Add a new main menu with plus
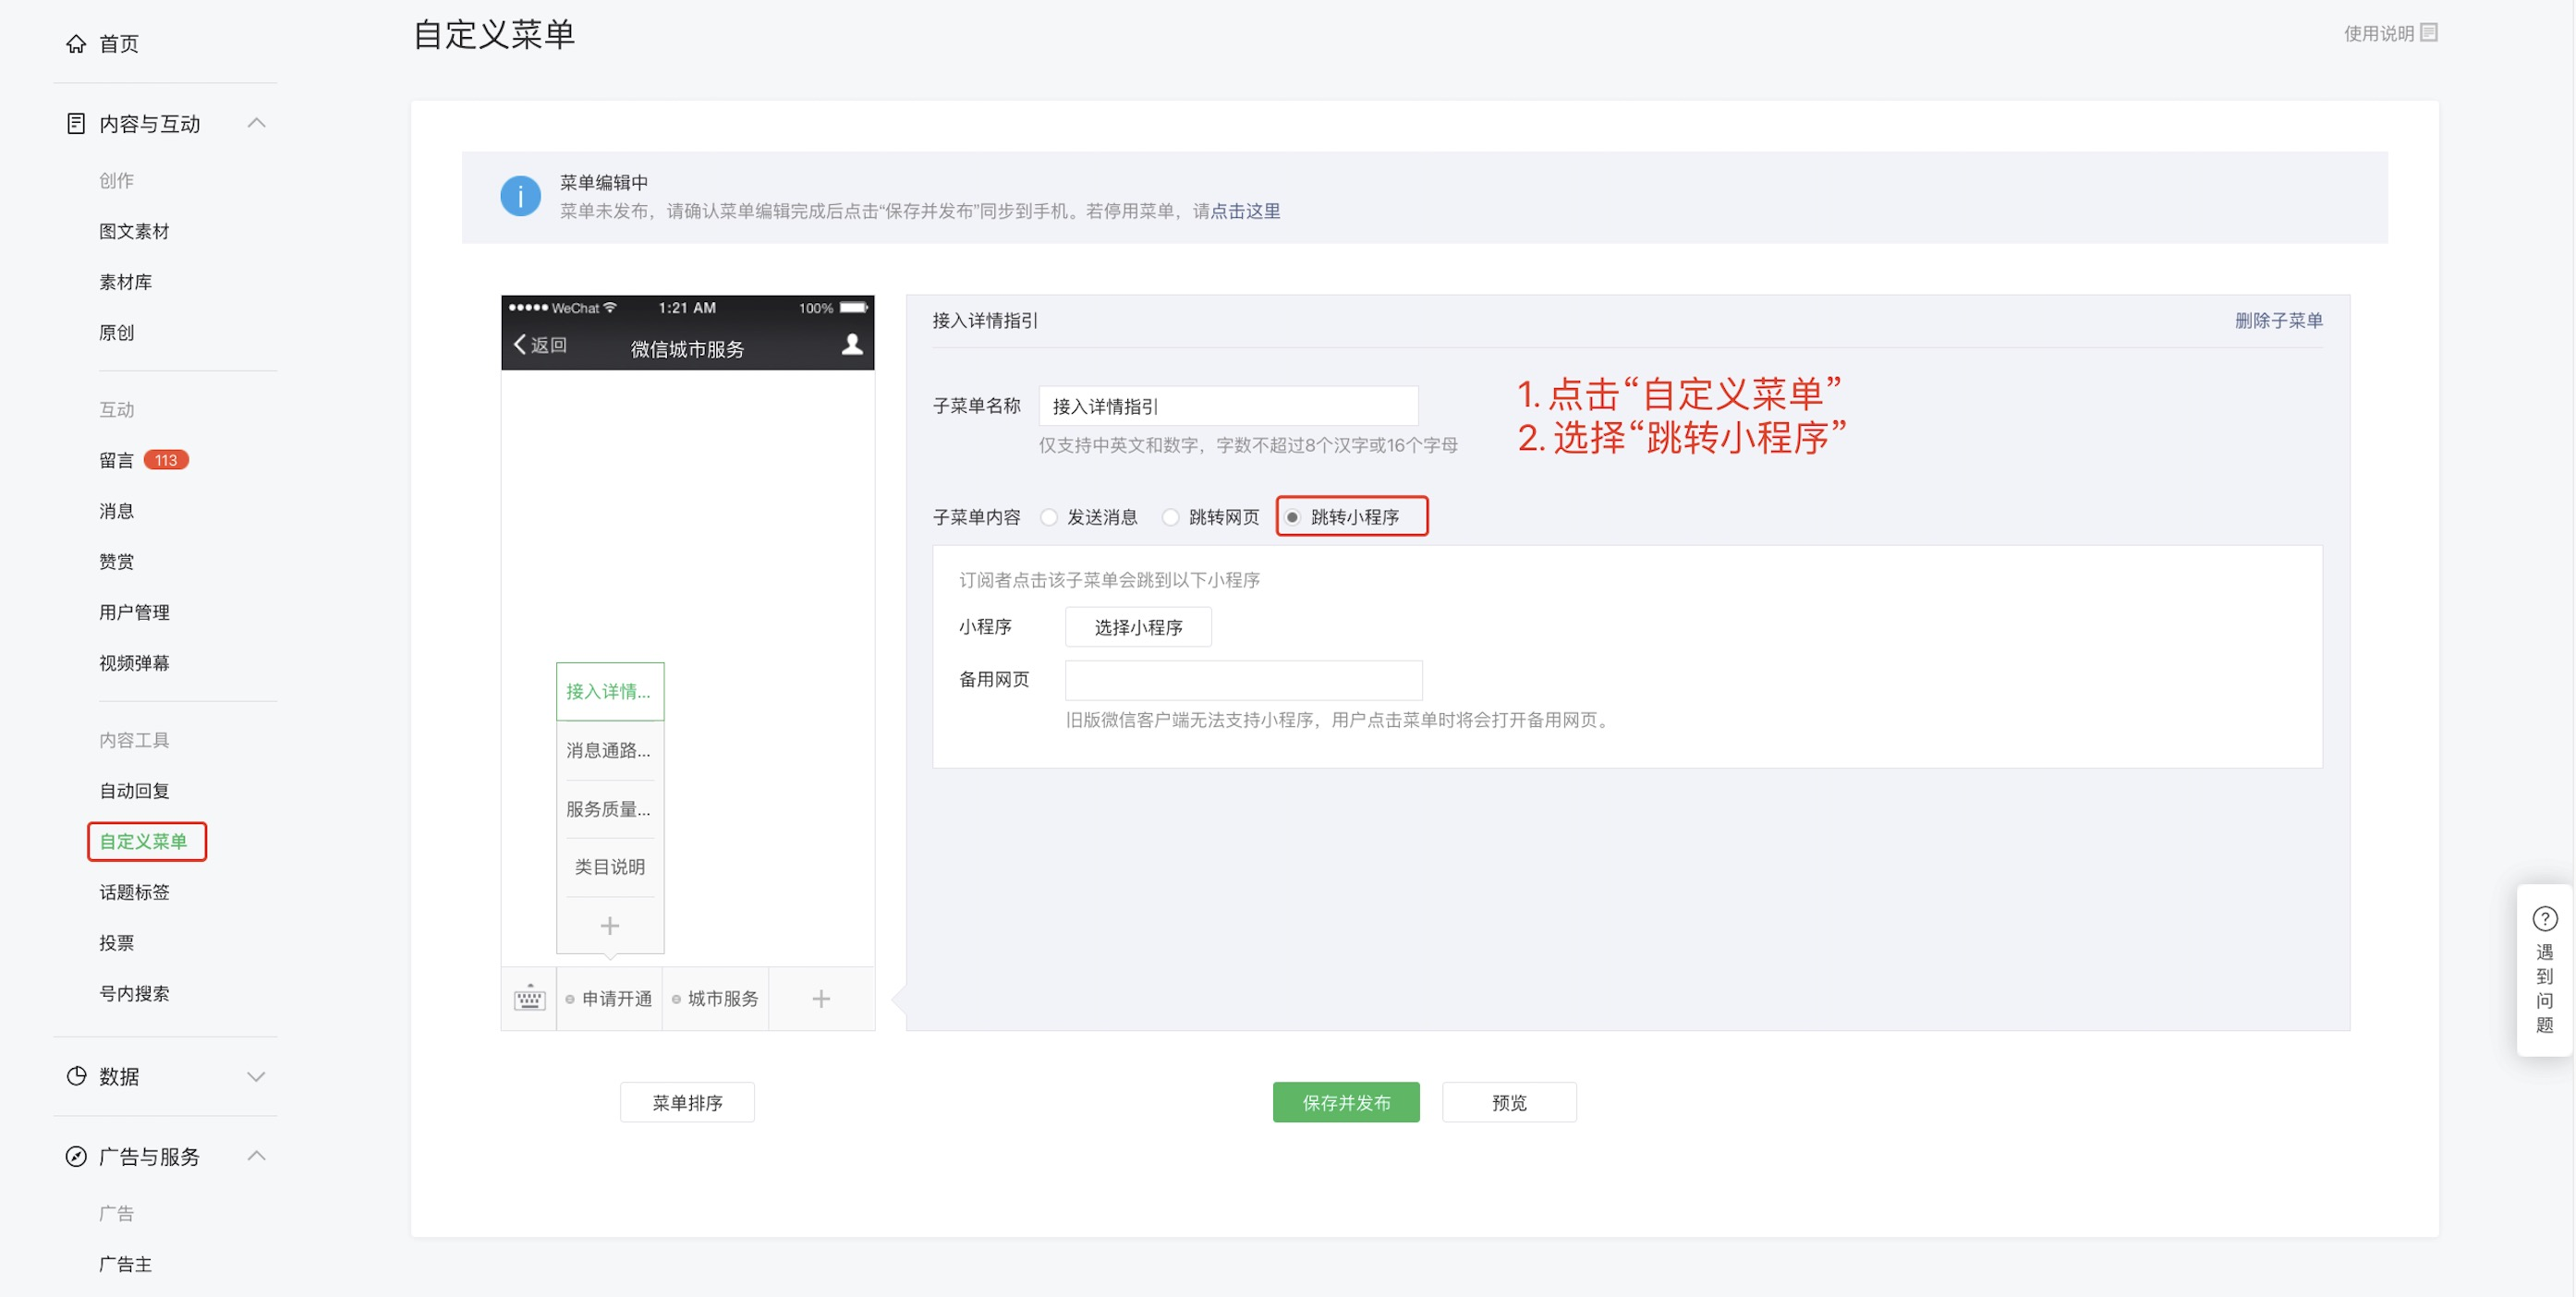2576x1297 pixels. point(820,998)
